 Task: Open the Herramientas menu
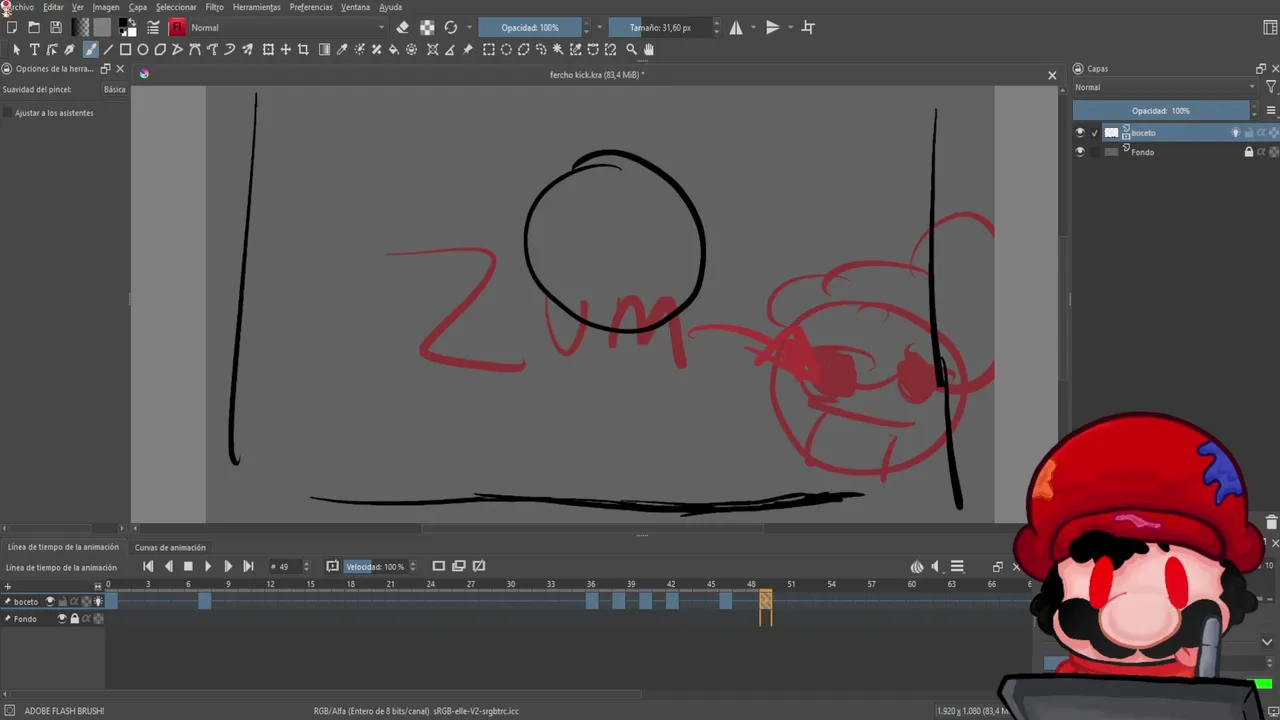pos(257,7)
